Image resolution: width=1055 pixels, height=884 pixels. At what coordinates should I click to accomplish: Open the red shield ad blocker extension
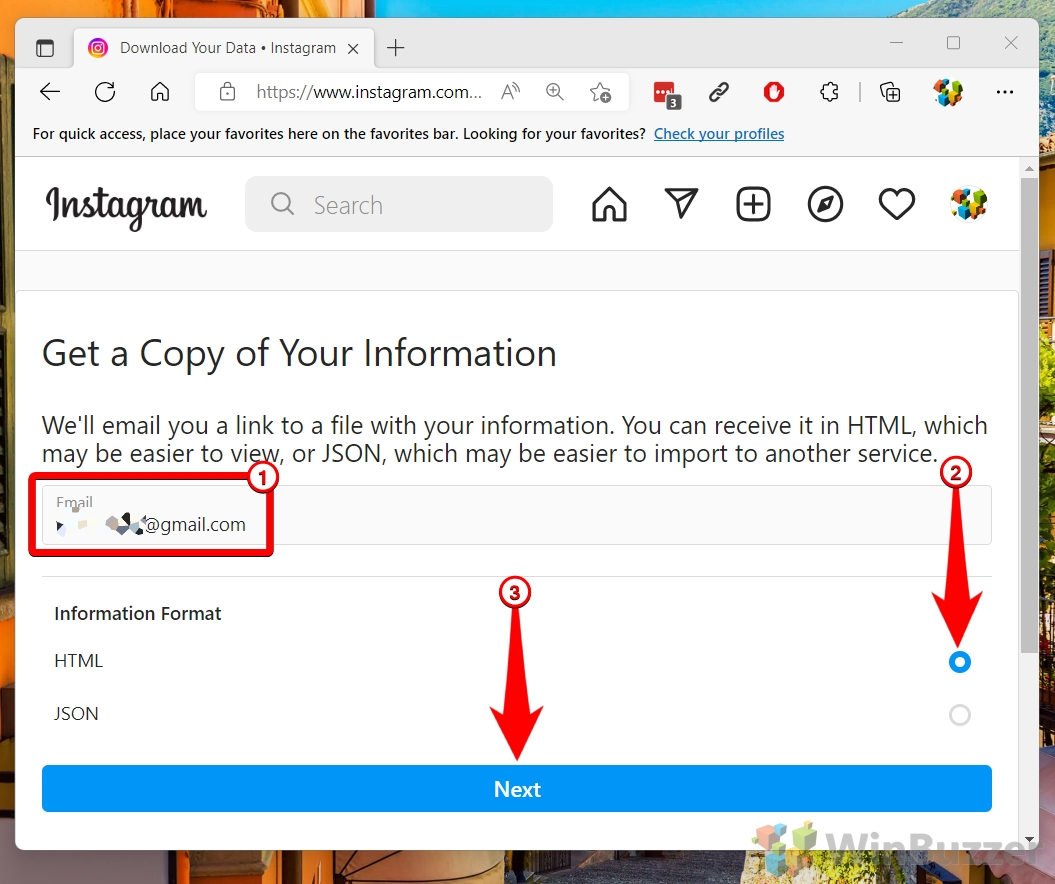[774, 91]
